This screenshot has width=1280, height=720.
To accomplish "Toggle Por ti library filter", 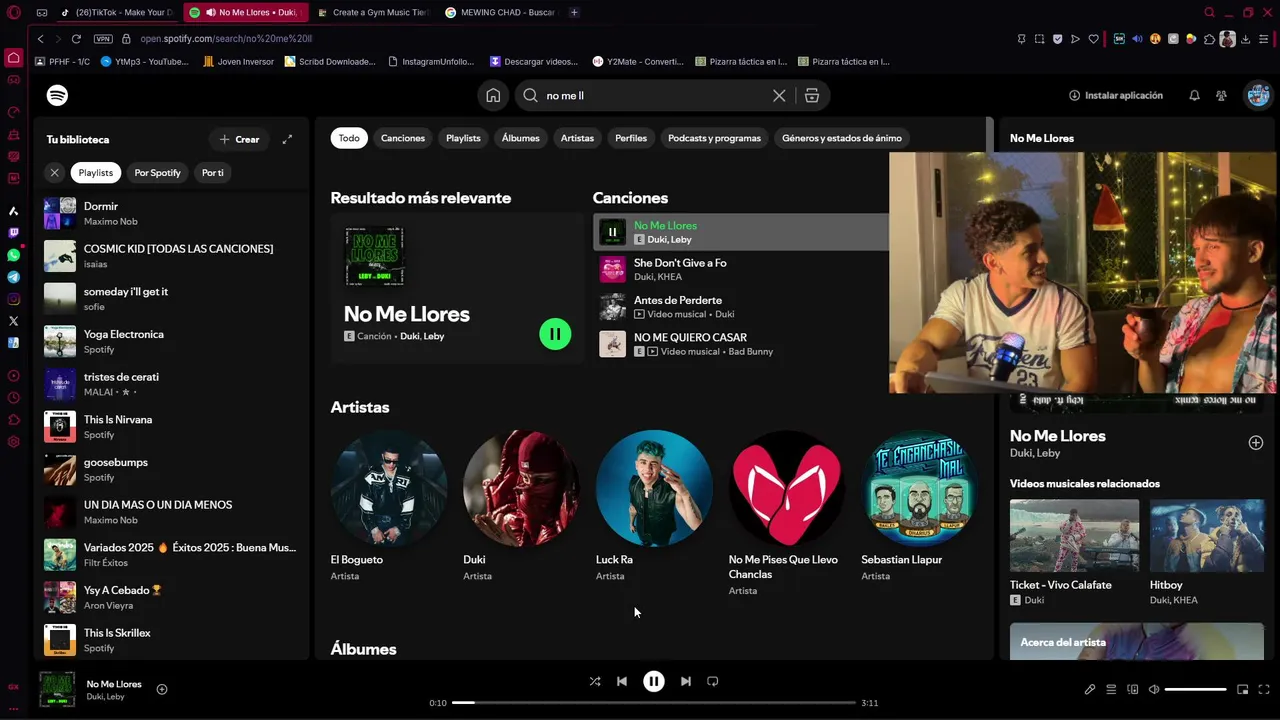I will [213, 173].
